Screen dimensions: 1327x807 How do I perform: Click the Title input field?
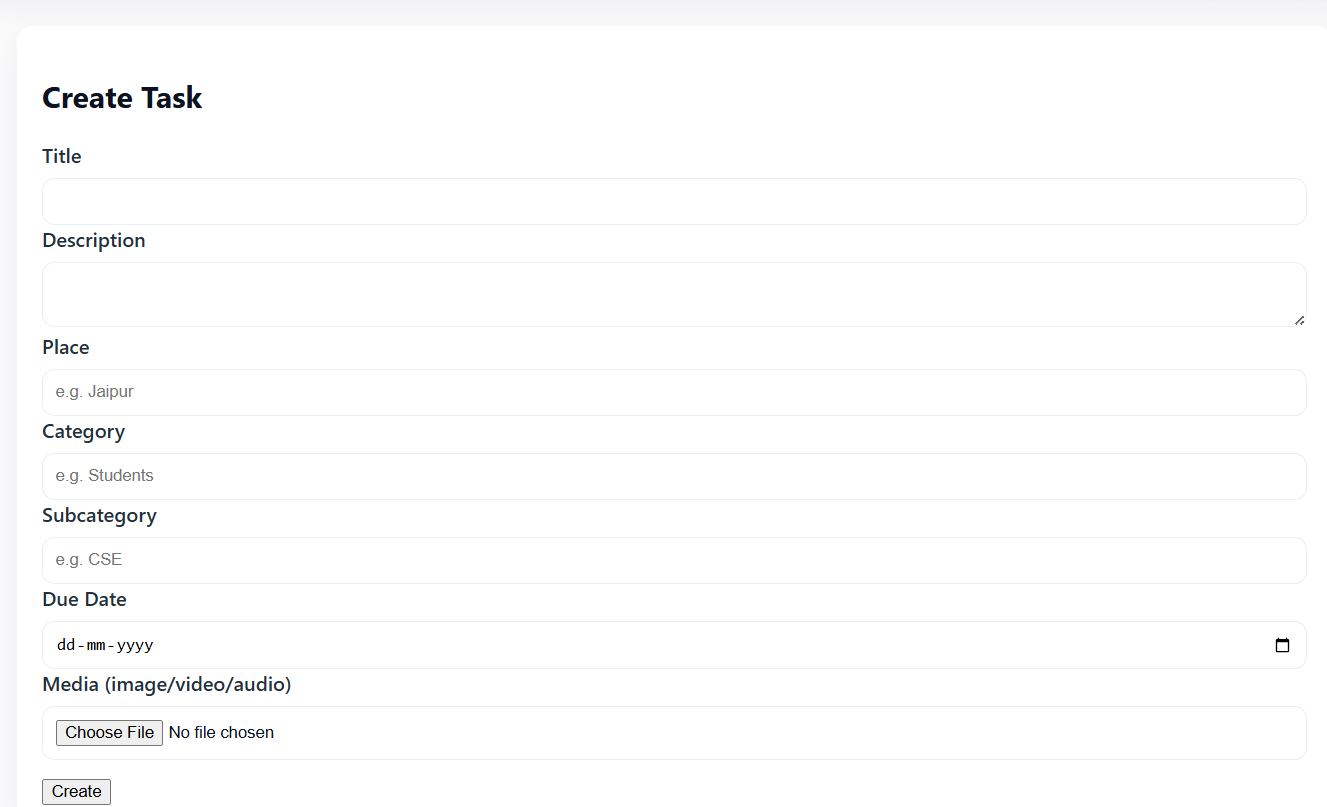[x=674, y=202]
